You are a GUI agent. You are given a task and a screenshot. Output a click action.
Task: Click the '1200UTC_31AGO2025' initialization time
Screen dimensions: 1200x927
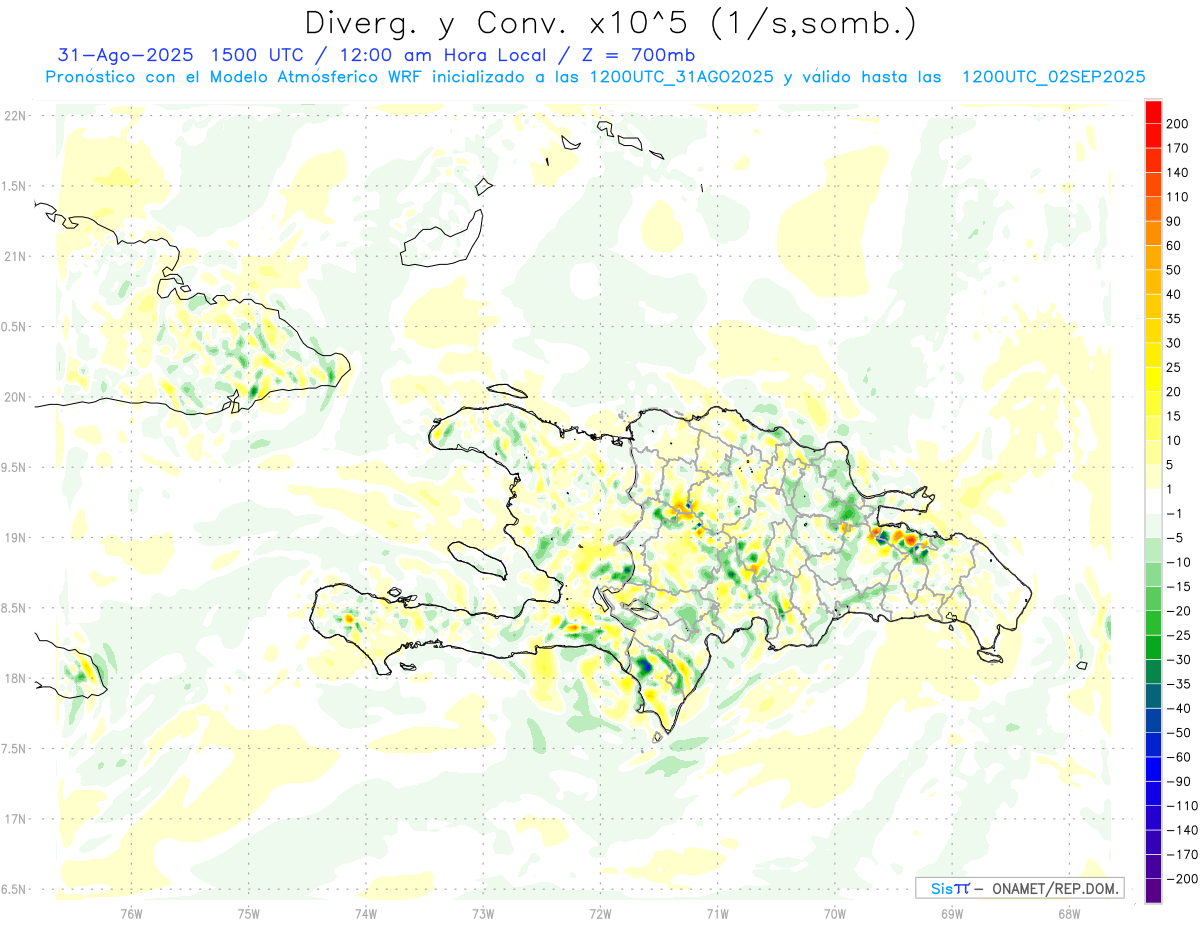(682, 77)
